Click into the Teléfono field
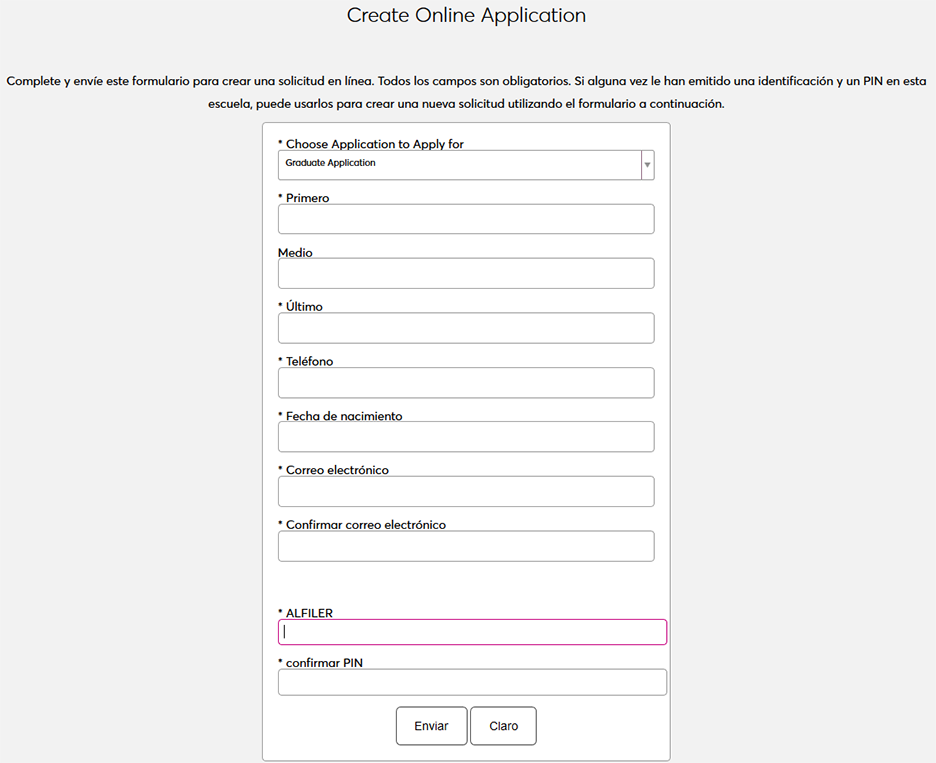The width and height of the screenshot is (936, 763). 466,383
